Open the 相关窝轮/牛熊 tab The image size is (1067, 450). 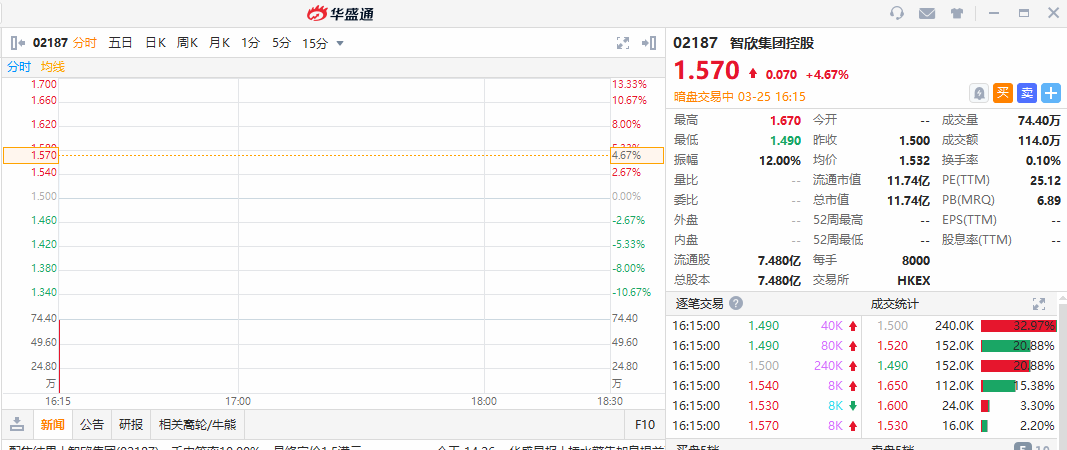tap(197, 425)
